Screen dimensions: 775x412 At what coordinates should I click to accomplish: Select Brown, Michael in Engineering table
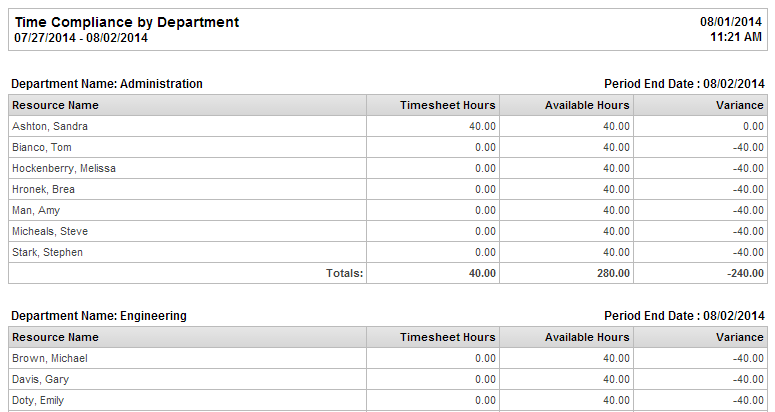(x=49, y=358)
